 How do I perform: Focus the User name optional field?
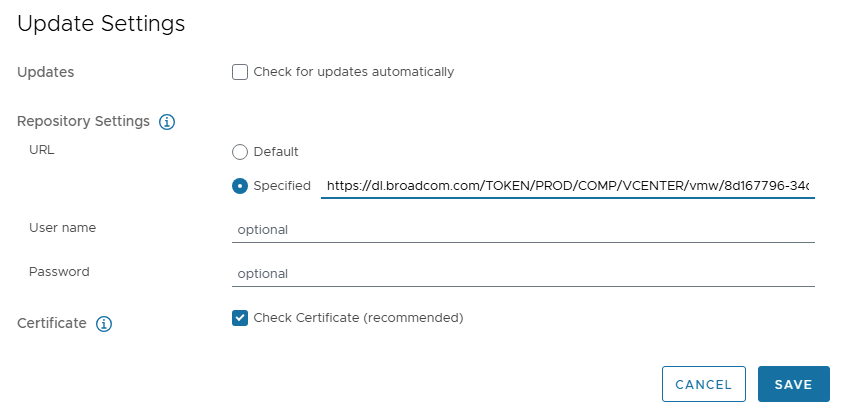tap(522, 229)
